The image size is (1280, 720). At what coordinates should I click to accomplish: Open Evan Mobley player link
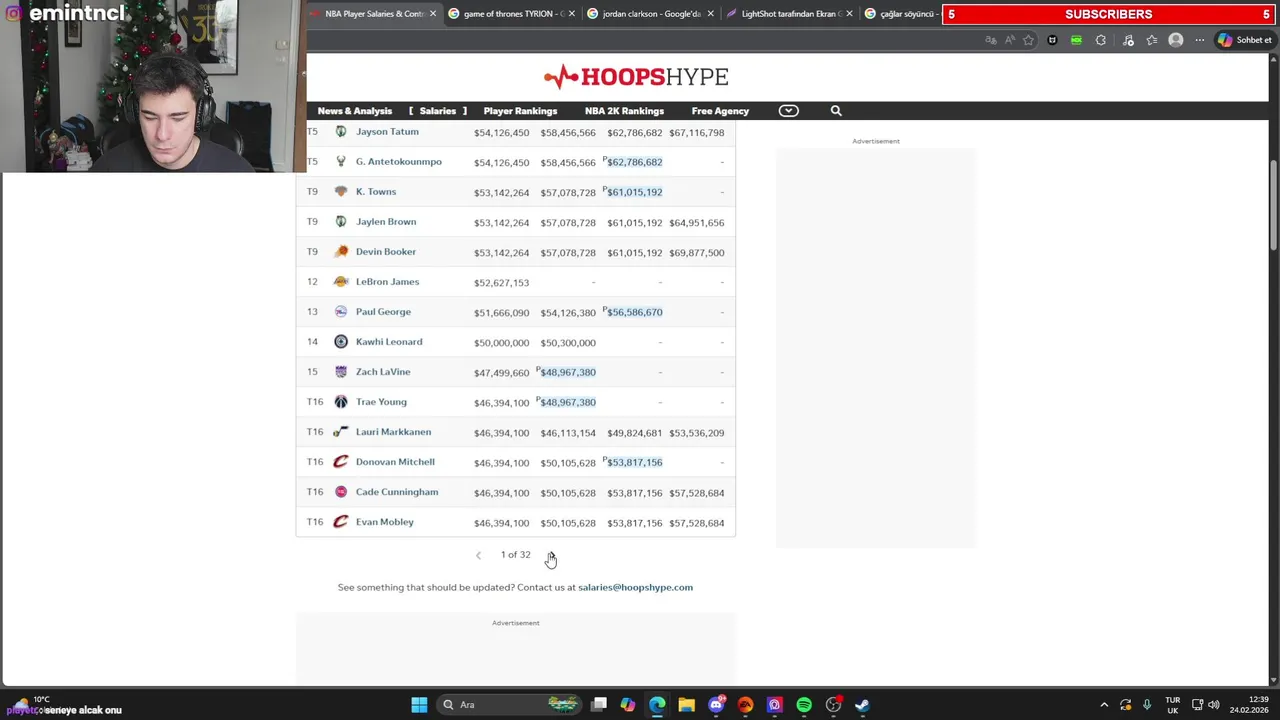click(384, 522)
